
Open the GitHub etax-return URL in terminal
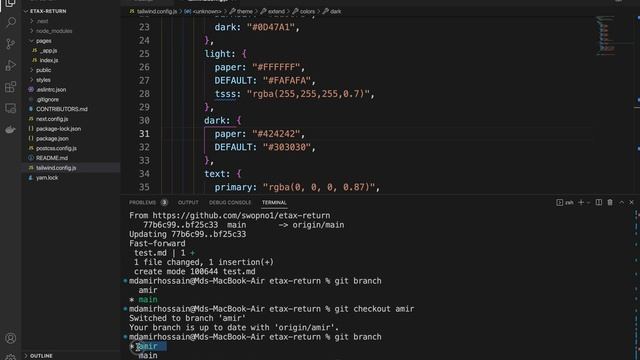coord(241,216)
